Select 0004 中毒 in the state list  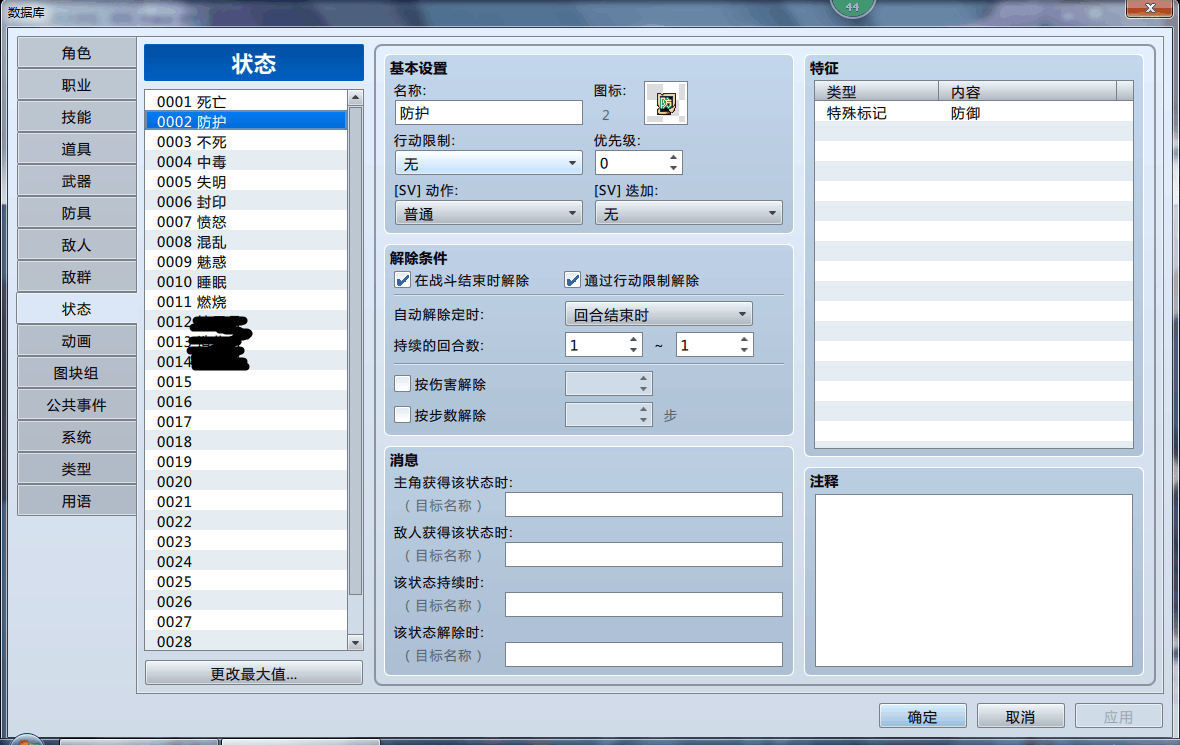coord(246,161)
